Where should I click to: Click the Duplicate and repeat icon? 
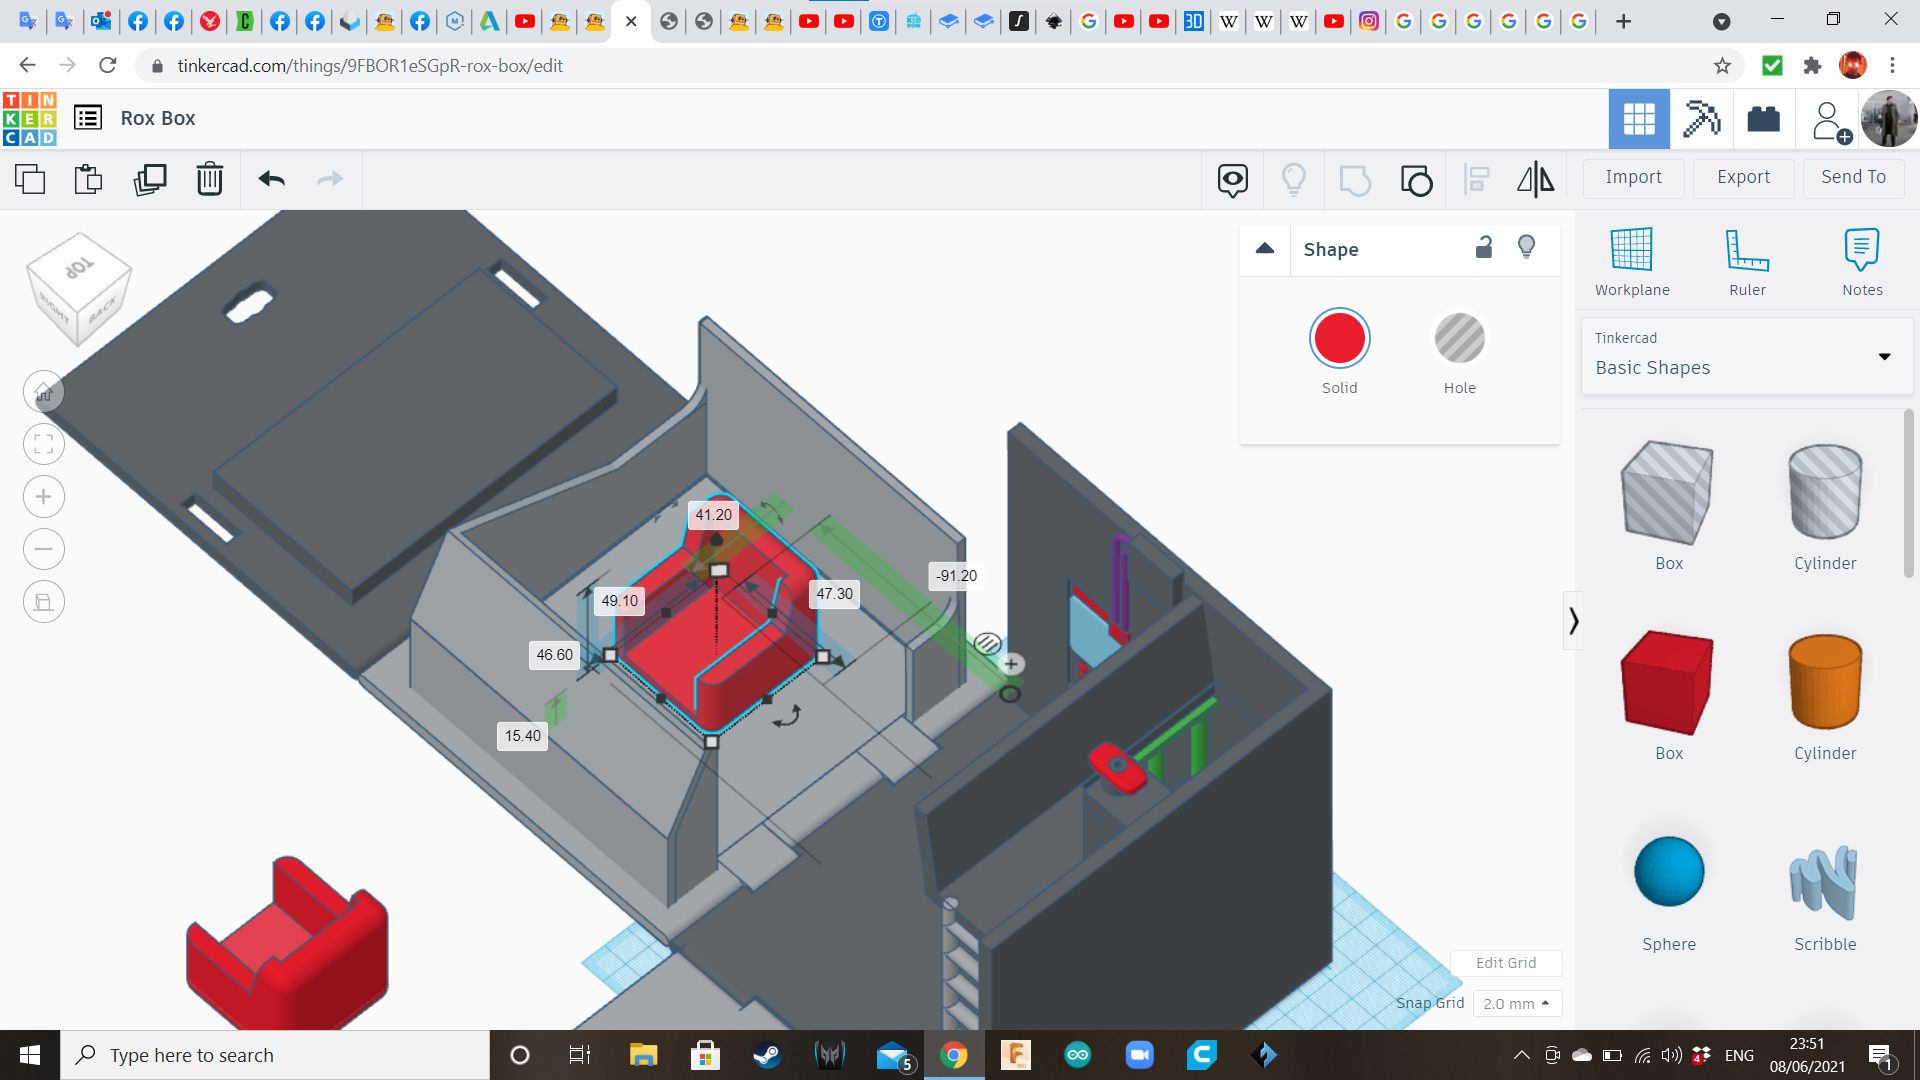[150, 179]
